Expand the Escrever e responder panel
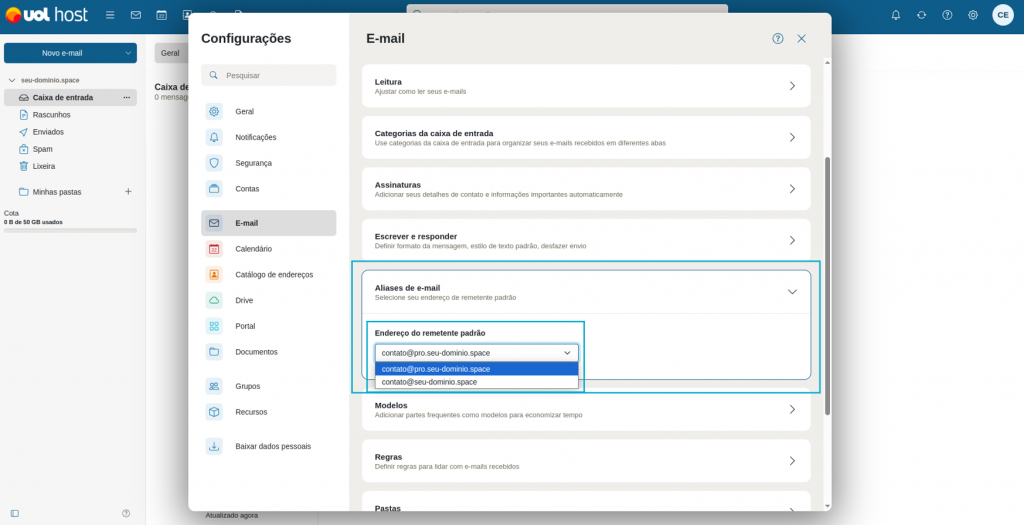This screenshot has height=525, width=1024. coord(586,240)
